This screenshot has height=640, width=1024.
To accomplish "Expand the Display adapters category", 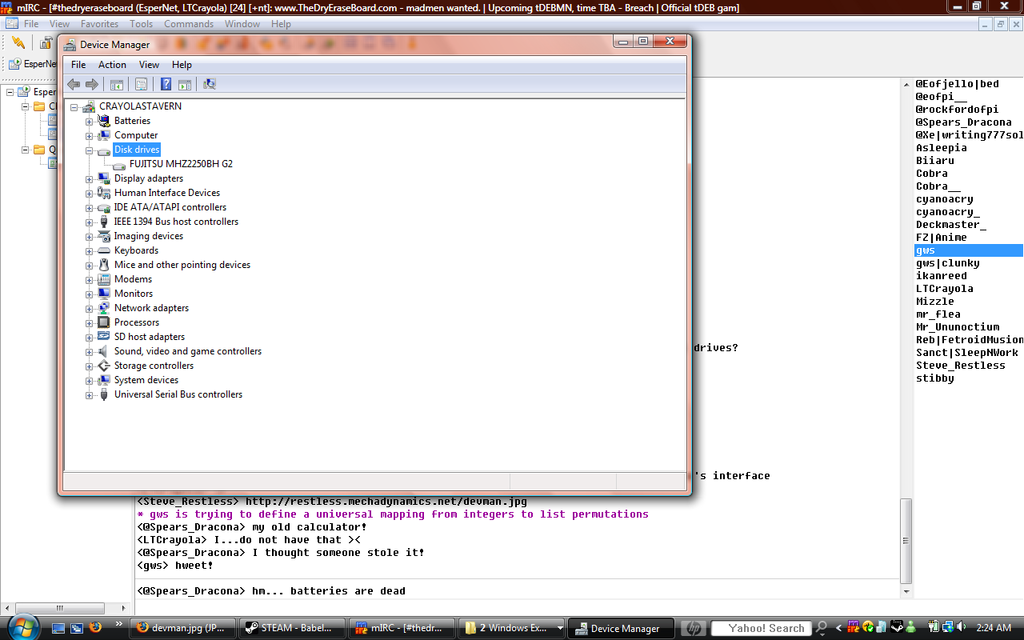I will click(x=89, y=179).
